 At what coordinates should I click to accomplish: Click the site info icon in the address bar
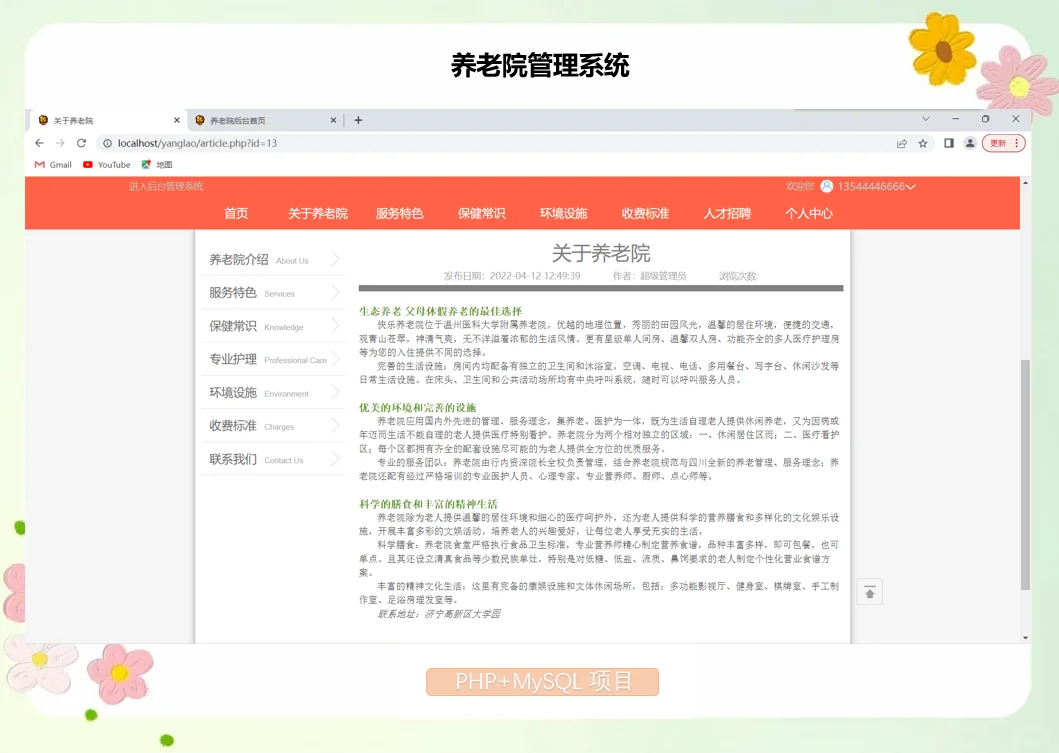[x=107, y=142]
